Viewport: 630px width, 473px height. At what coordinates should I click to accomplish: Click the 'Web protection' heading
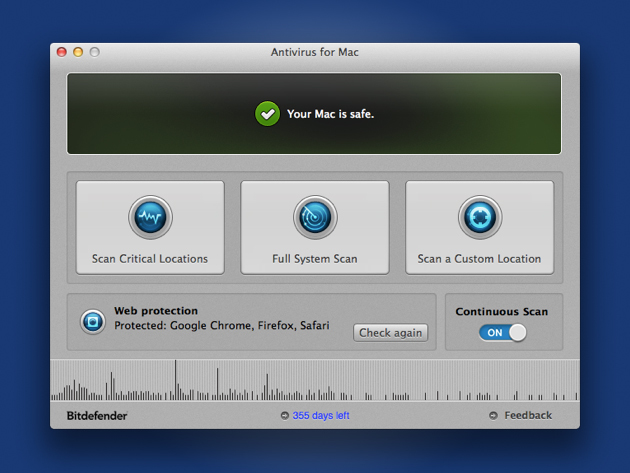[x=156, y=311]
